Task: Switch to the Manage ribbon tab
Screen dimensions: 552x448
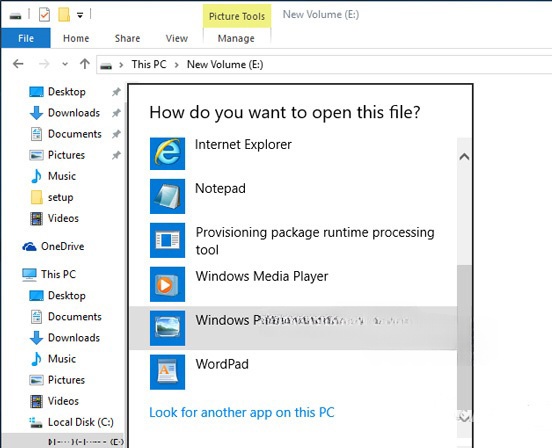Action: pyautogui.click(x=236, y=38)
